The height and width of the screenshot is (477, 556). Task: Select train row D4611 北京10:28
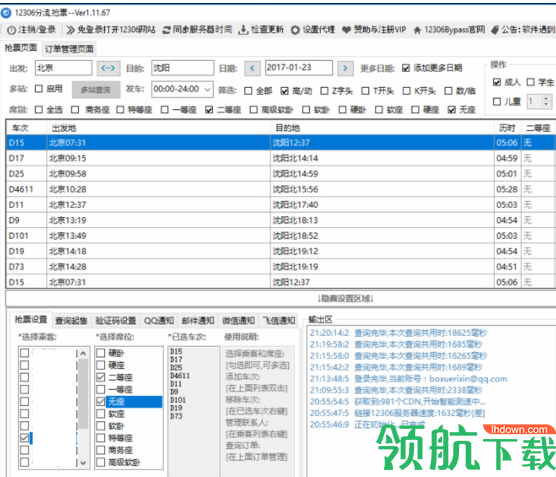pos(280,189)
